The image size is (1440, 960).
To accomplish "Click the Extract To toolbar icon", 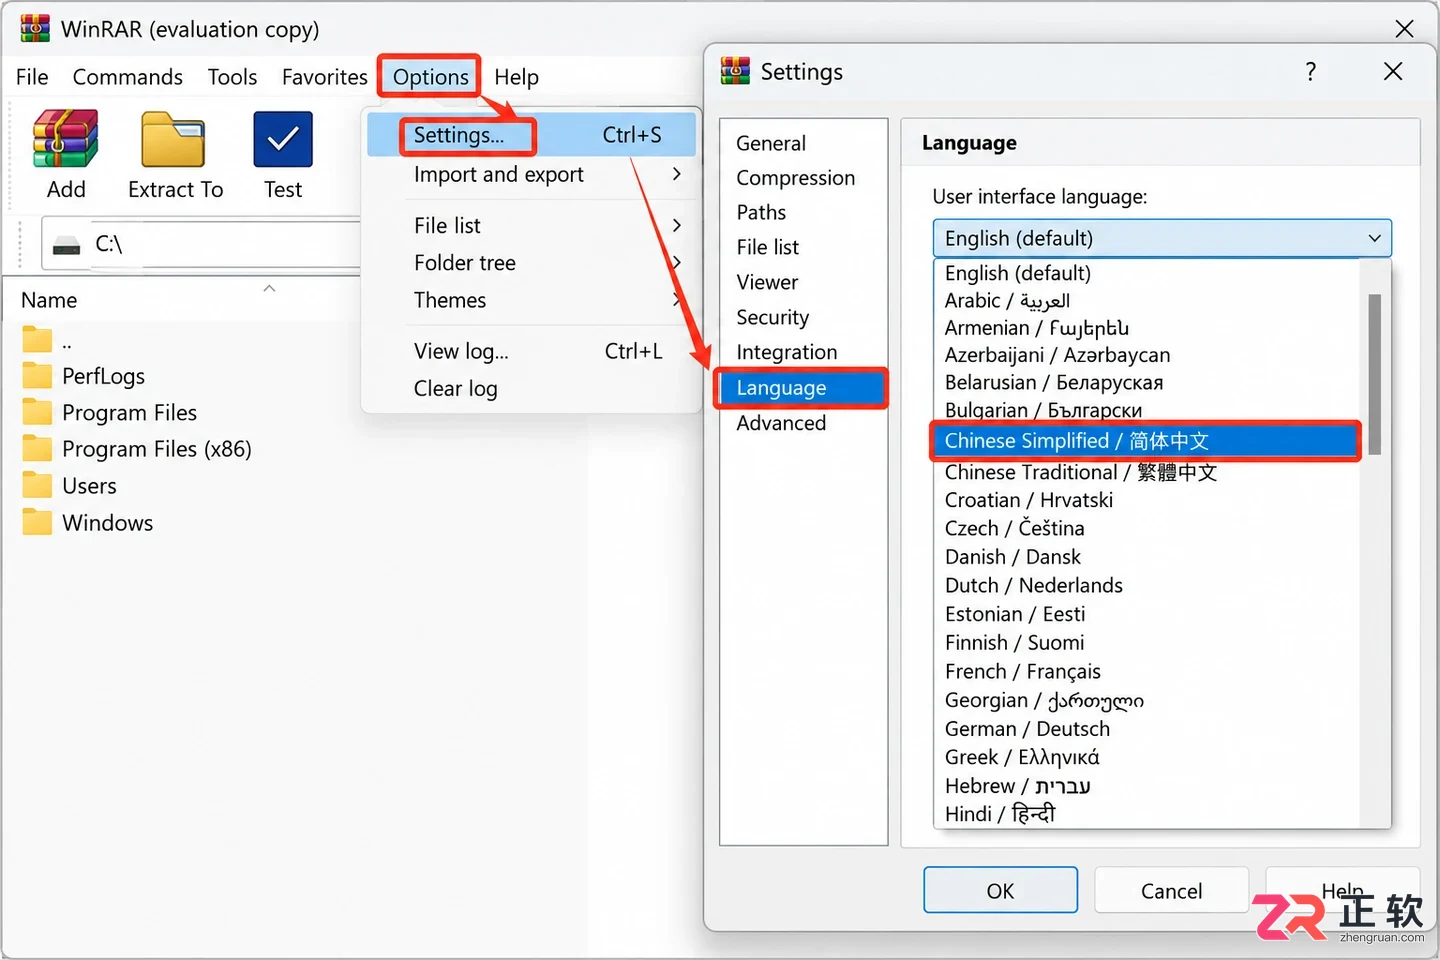I will [x=174, y=139].
